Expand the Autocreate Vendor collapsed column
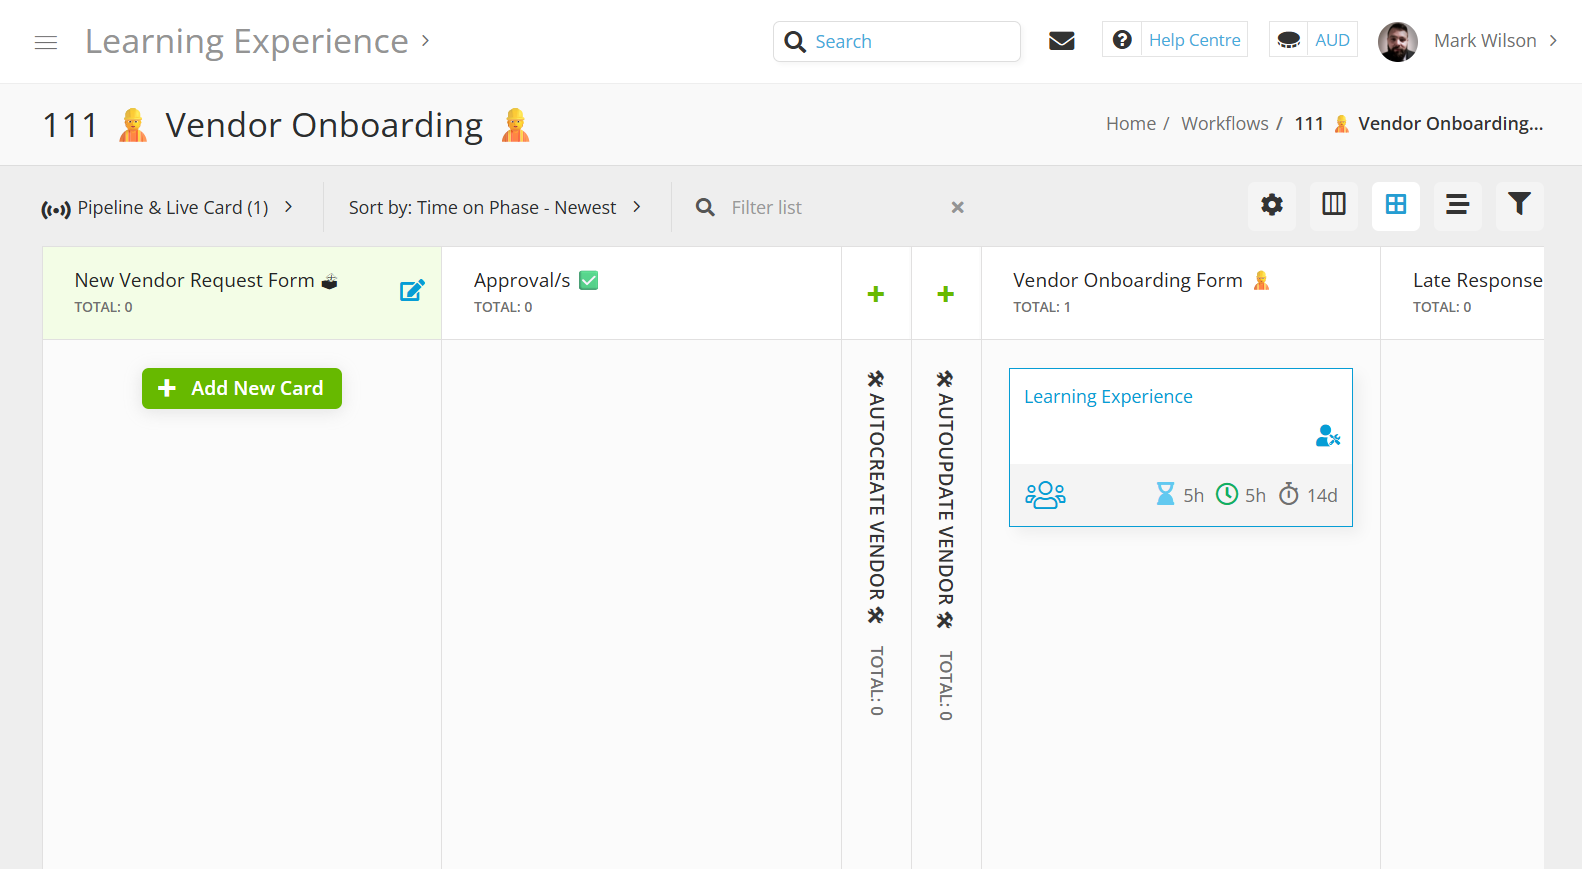The image size is (1582, 869). pos(876,294)
